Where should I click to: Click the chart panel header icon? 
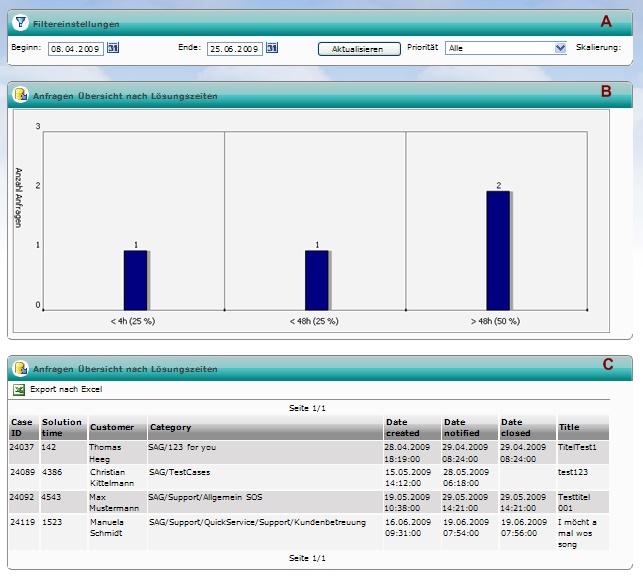[20, 95]
